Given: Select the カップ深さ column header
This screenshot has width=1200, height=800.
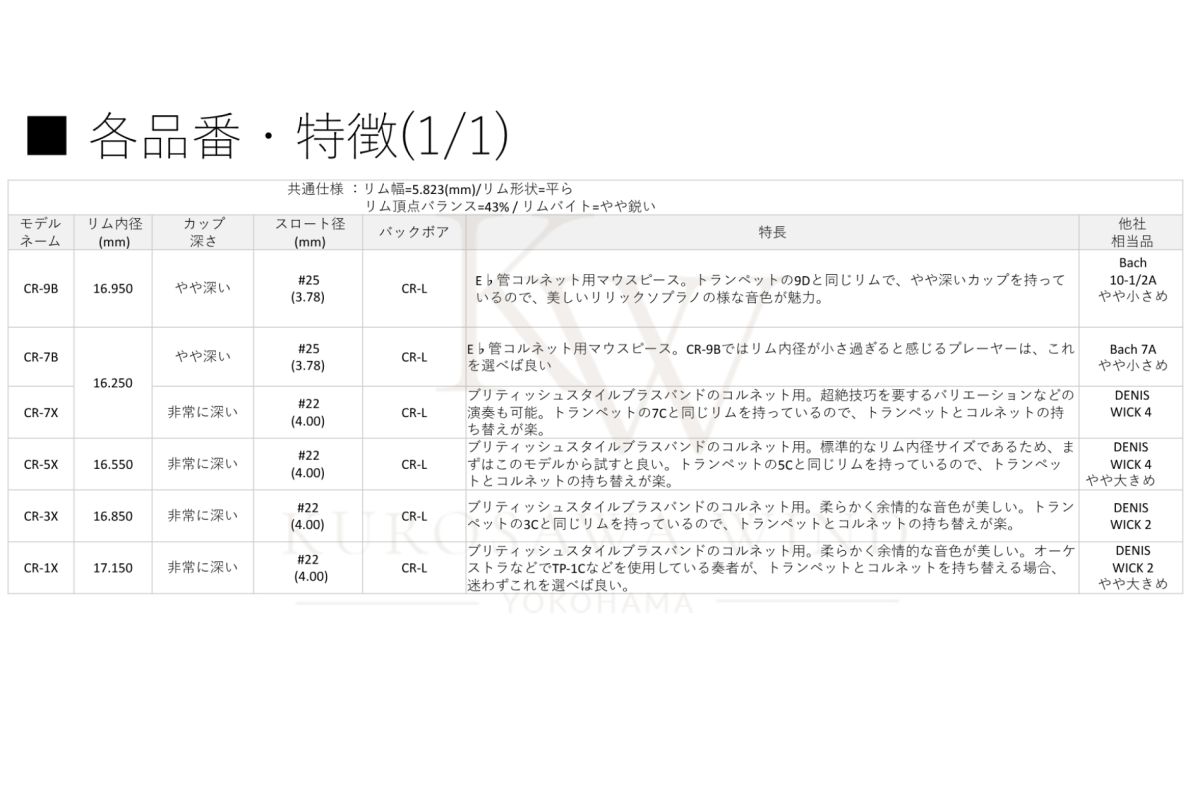Looking at the screenshot, I should (x=203, y=232).
